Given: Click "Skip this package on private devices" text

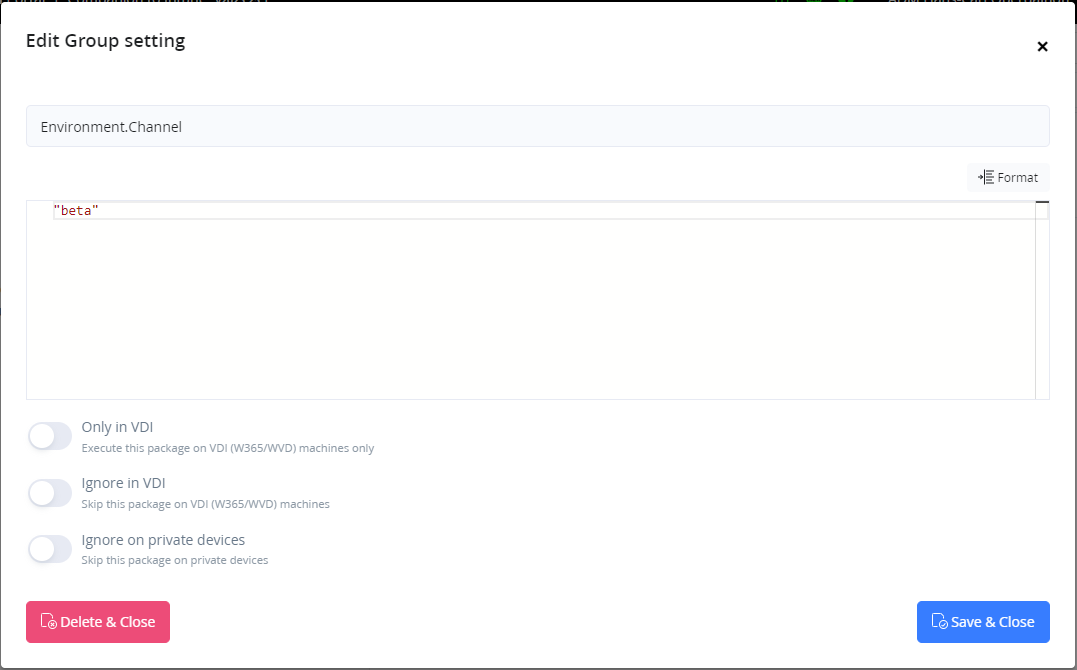Looking at the screenshot, I should click(x=174, y=560).
